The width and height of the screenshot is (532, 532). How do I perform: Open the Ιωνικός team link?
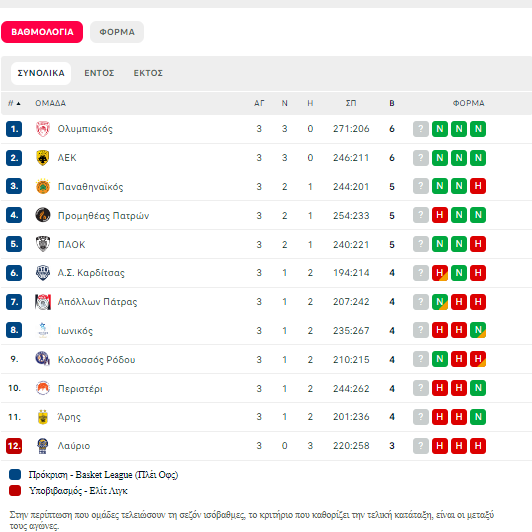coord(75,331)
